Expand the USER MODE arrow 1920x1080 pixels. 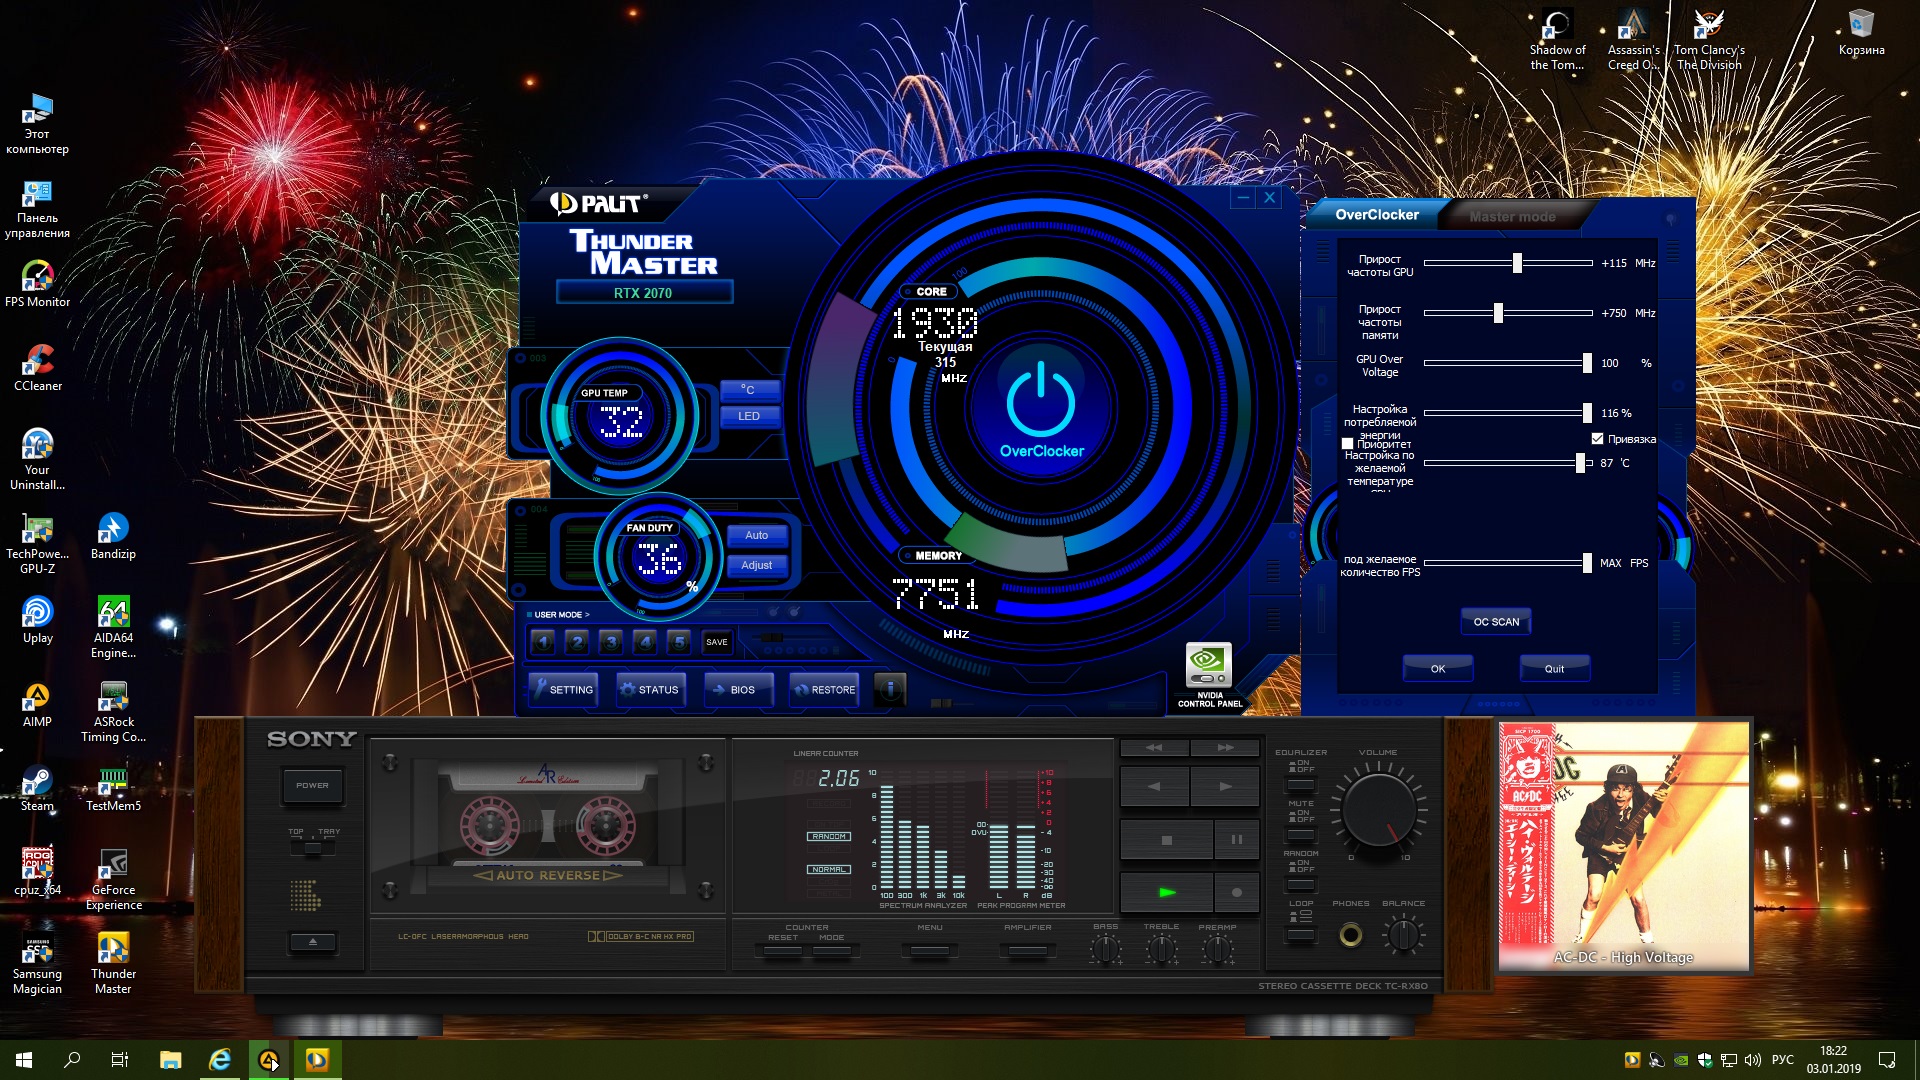pos(587,615)
